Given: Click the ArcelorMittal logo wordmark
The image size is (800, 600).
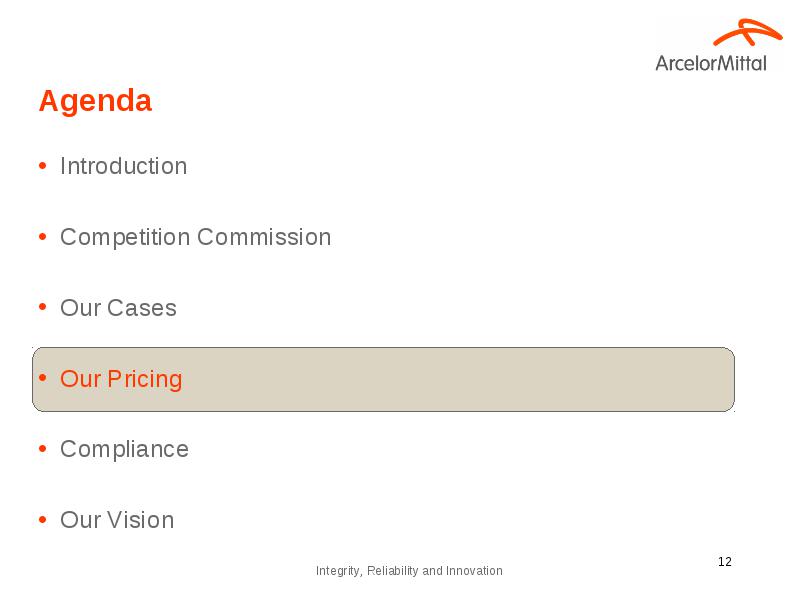Looking at the screenshot, I should coord(711,63).
